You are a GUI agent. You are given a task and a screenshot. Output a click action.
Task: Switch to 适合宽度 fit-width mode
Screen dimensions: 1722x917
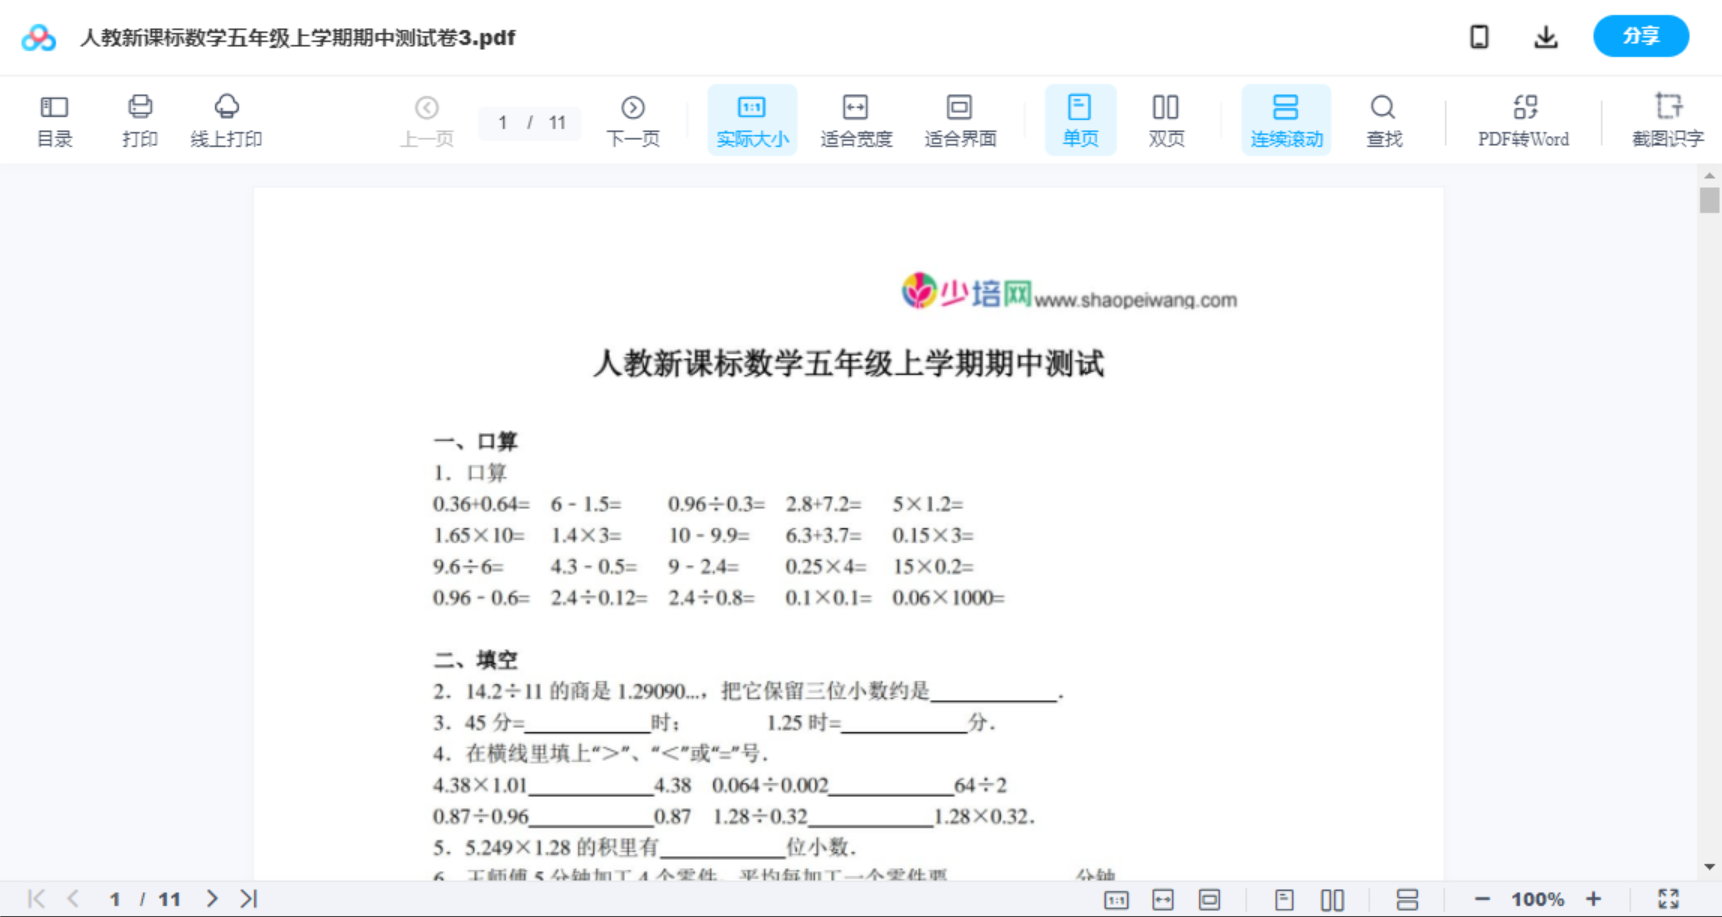click(x=856, y=119)
